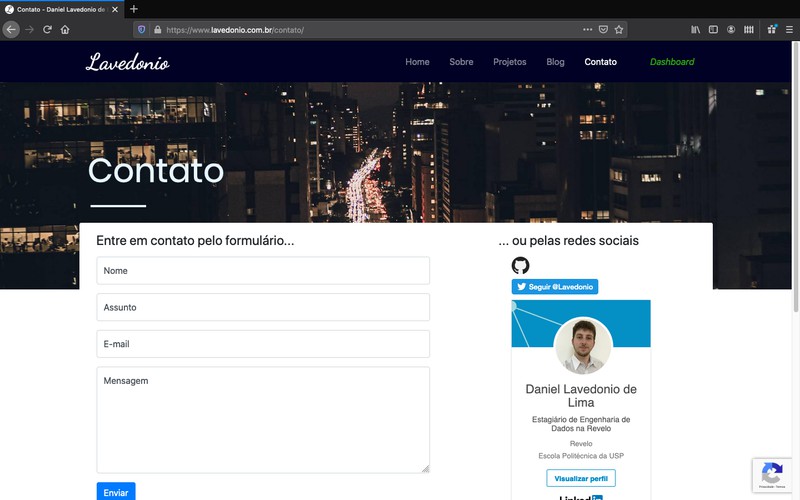
Task: Click the Mensagem textarea resize handle
Action: pos(426,469)
